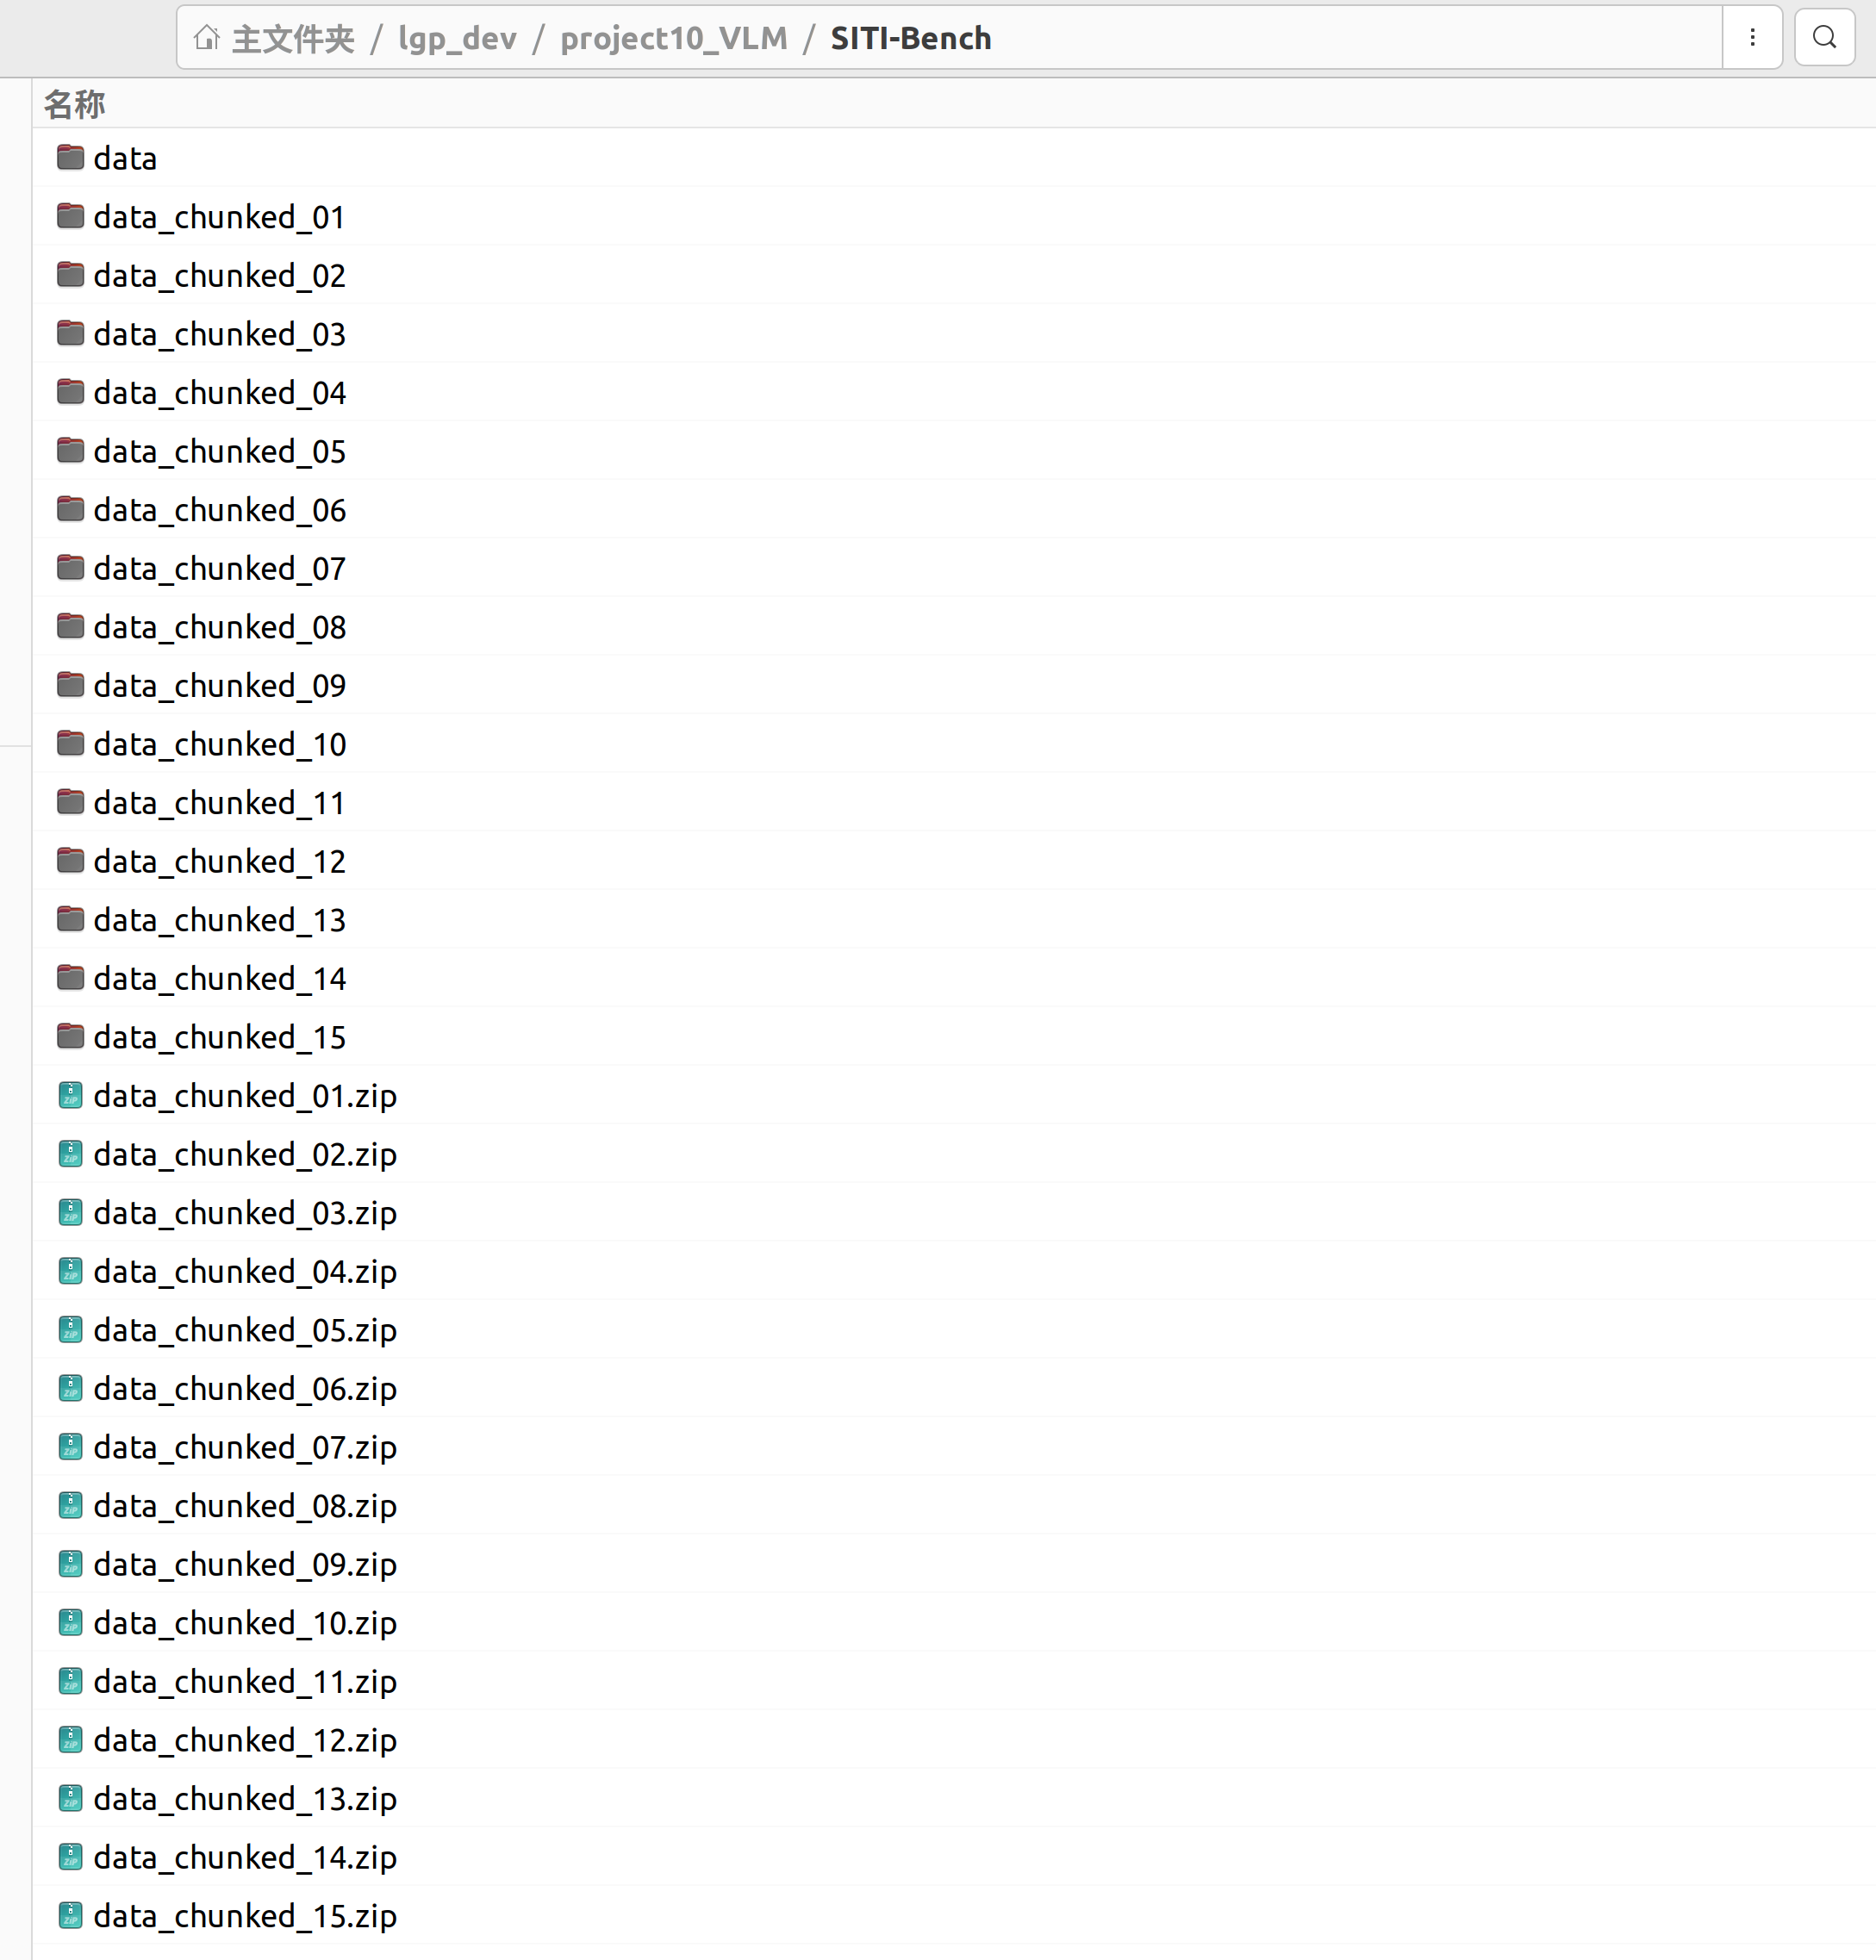Image resolution: width=1876 pixels, height=1960 pixels.
Task: Select data_chunked_12 folder name
Action: (x=219, y=862)
